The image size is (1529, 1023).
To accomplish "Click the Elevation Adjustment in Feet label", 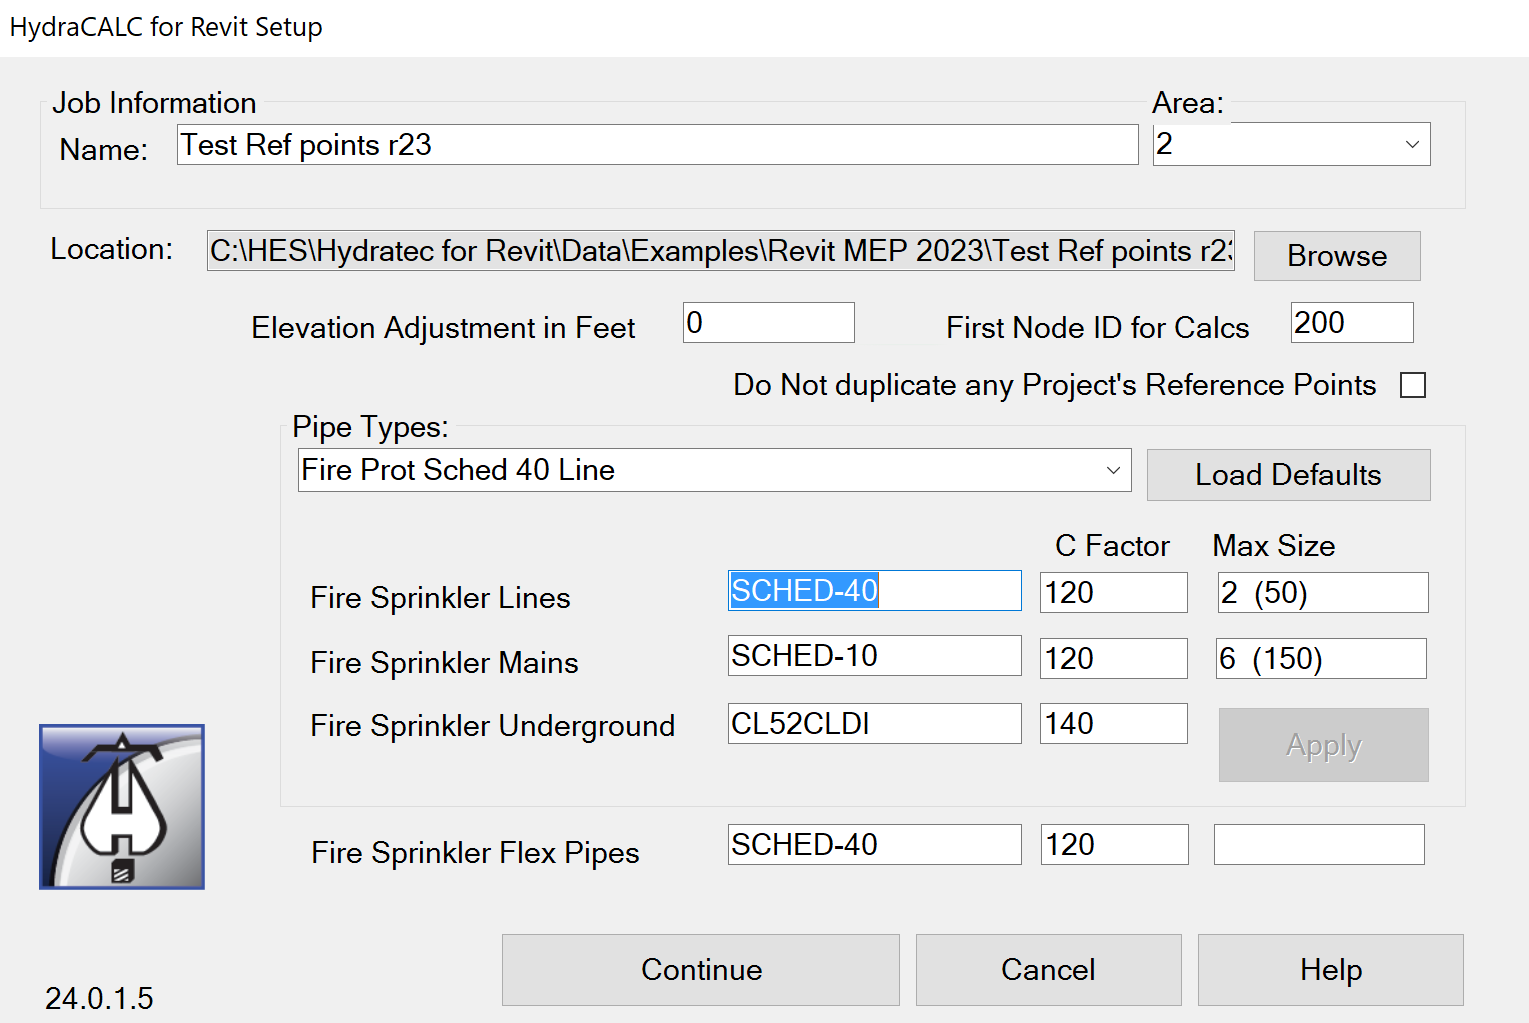I will [443, 328].
